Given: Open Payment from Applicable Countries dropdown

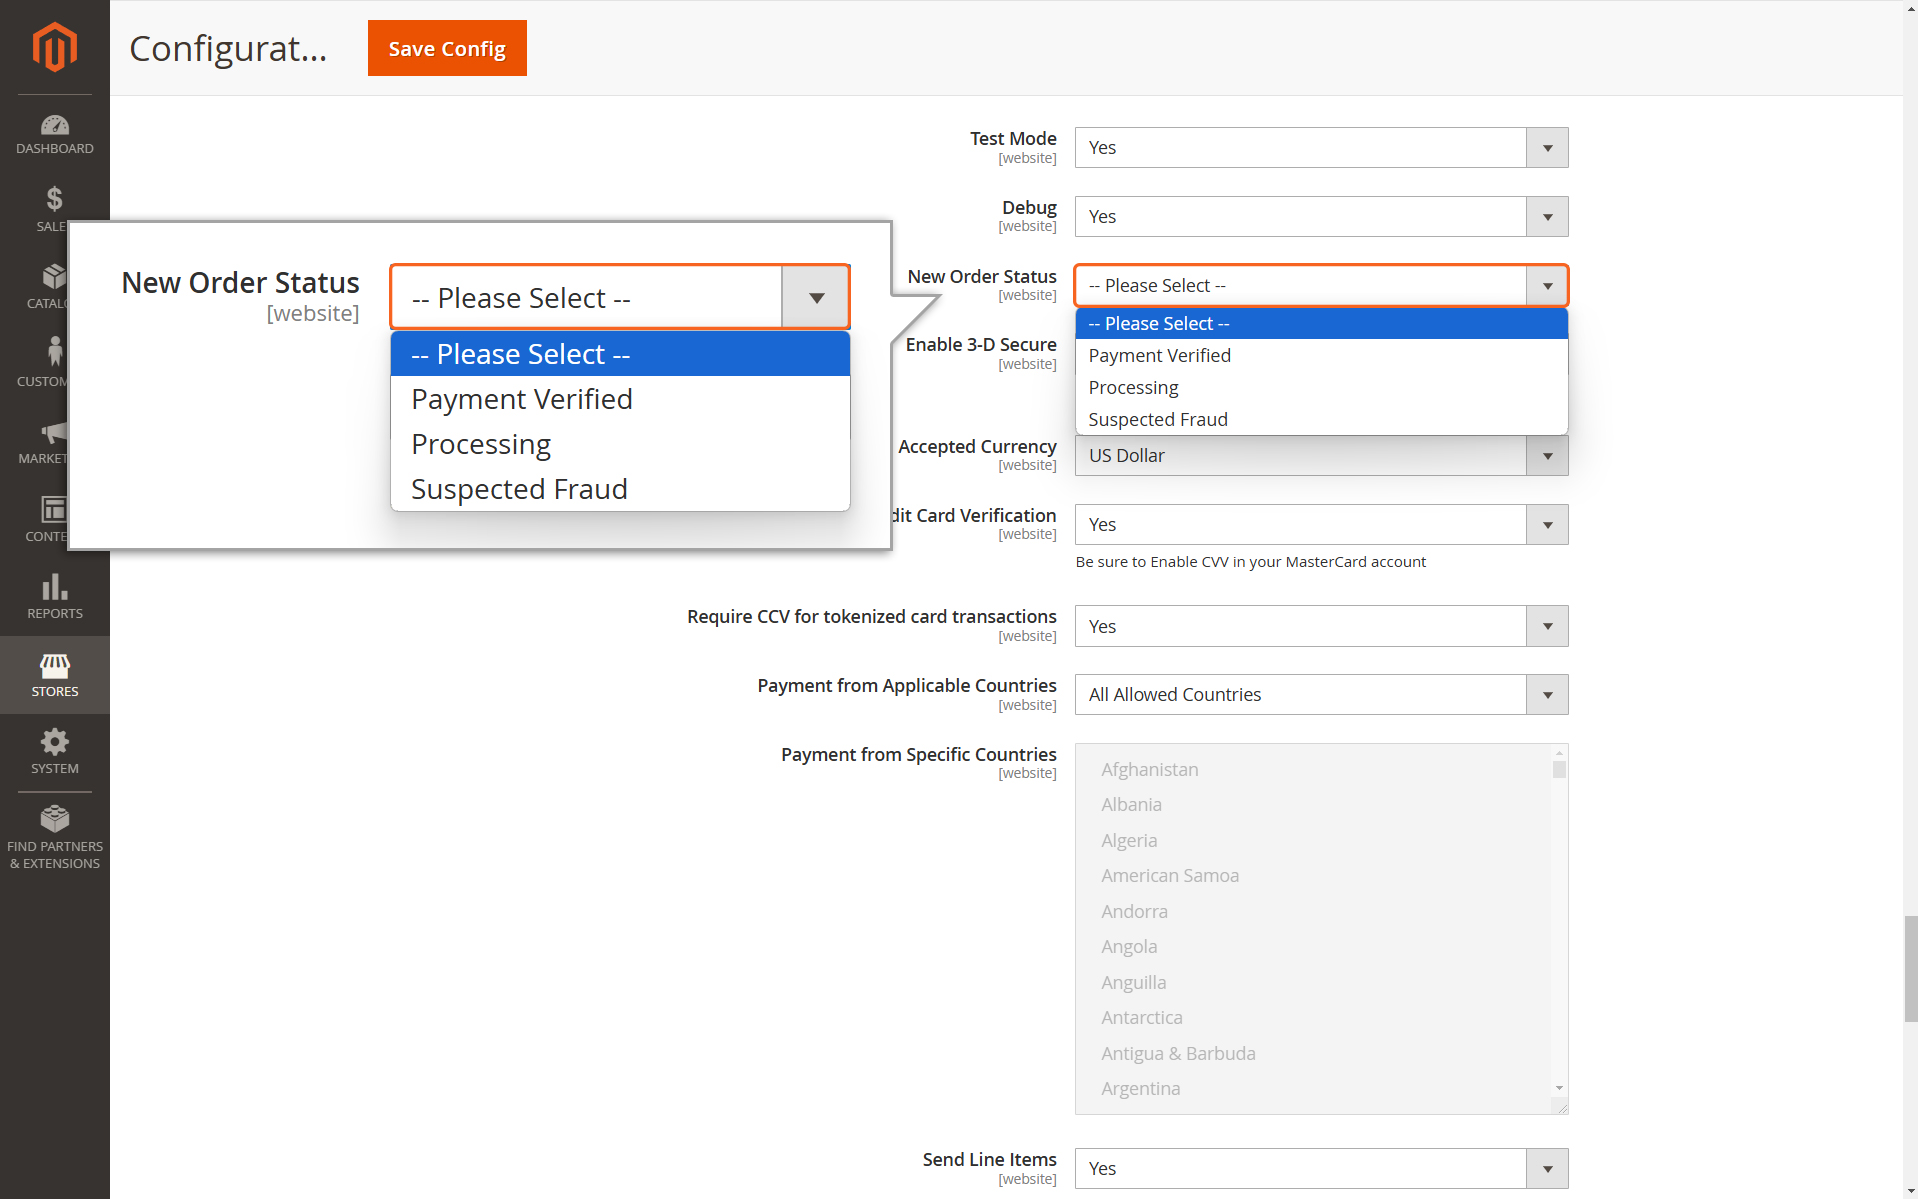Looking at the screenshot, I should pyautogui.click(x=1321, y=695).
